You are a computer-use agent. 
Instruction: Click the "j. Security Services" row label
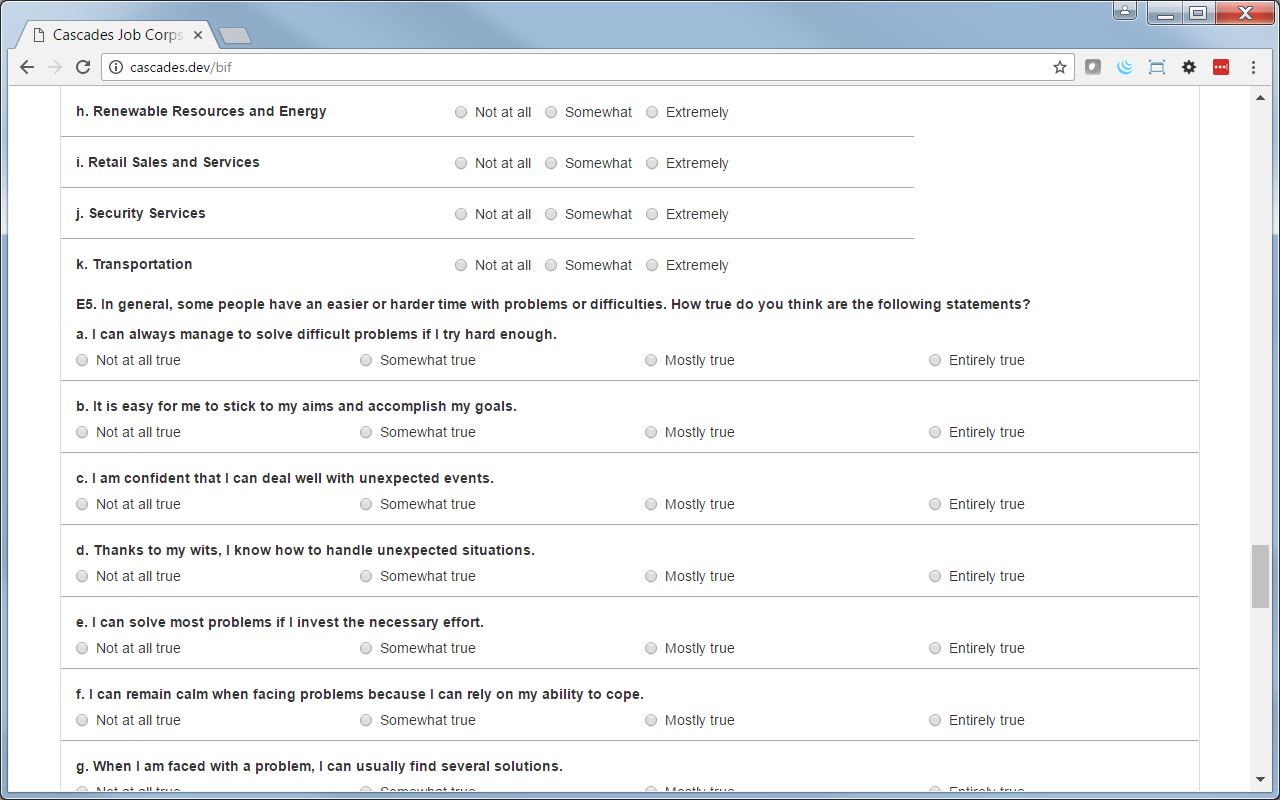tap(141, 213)
